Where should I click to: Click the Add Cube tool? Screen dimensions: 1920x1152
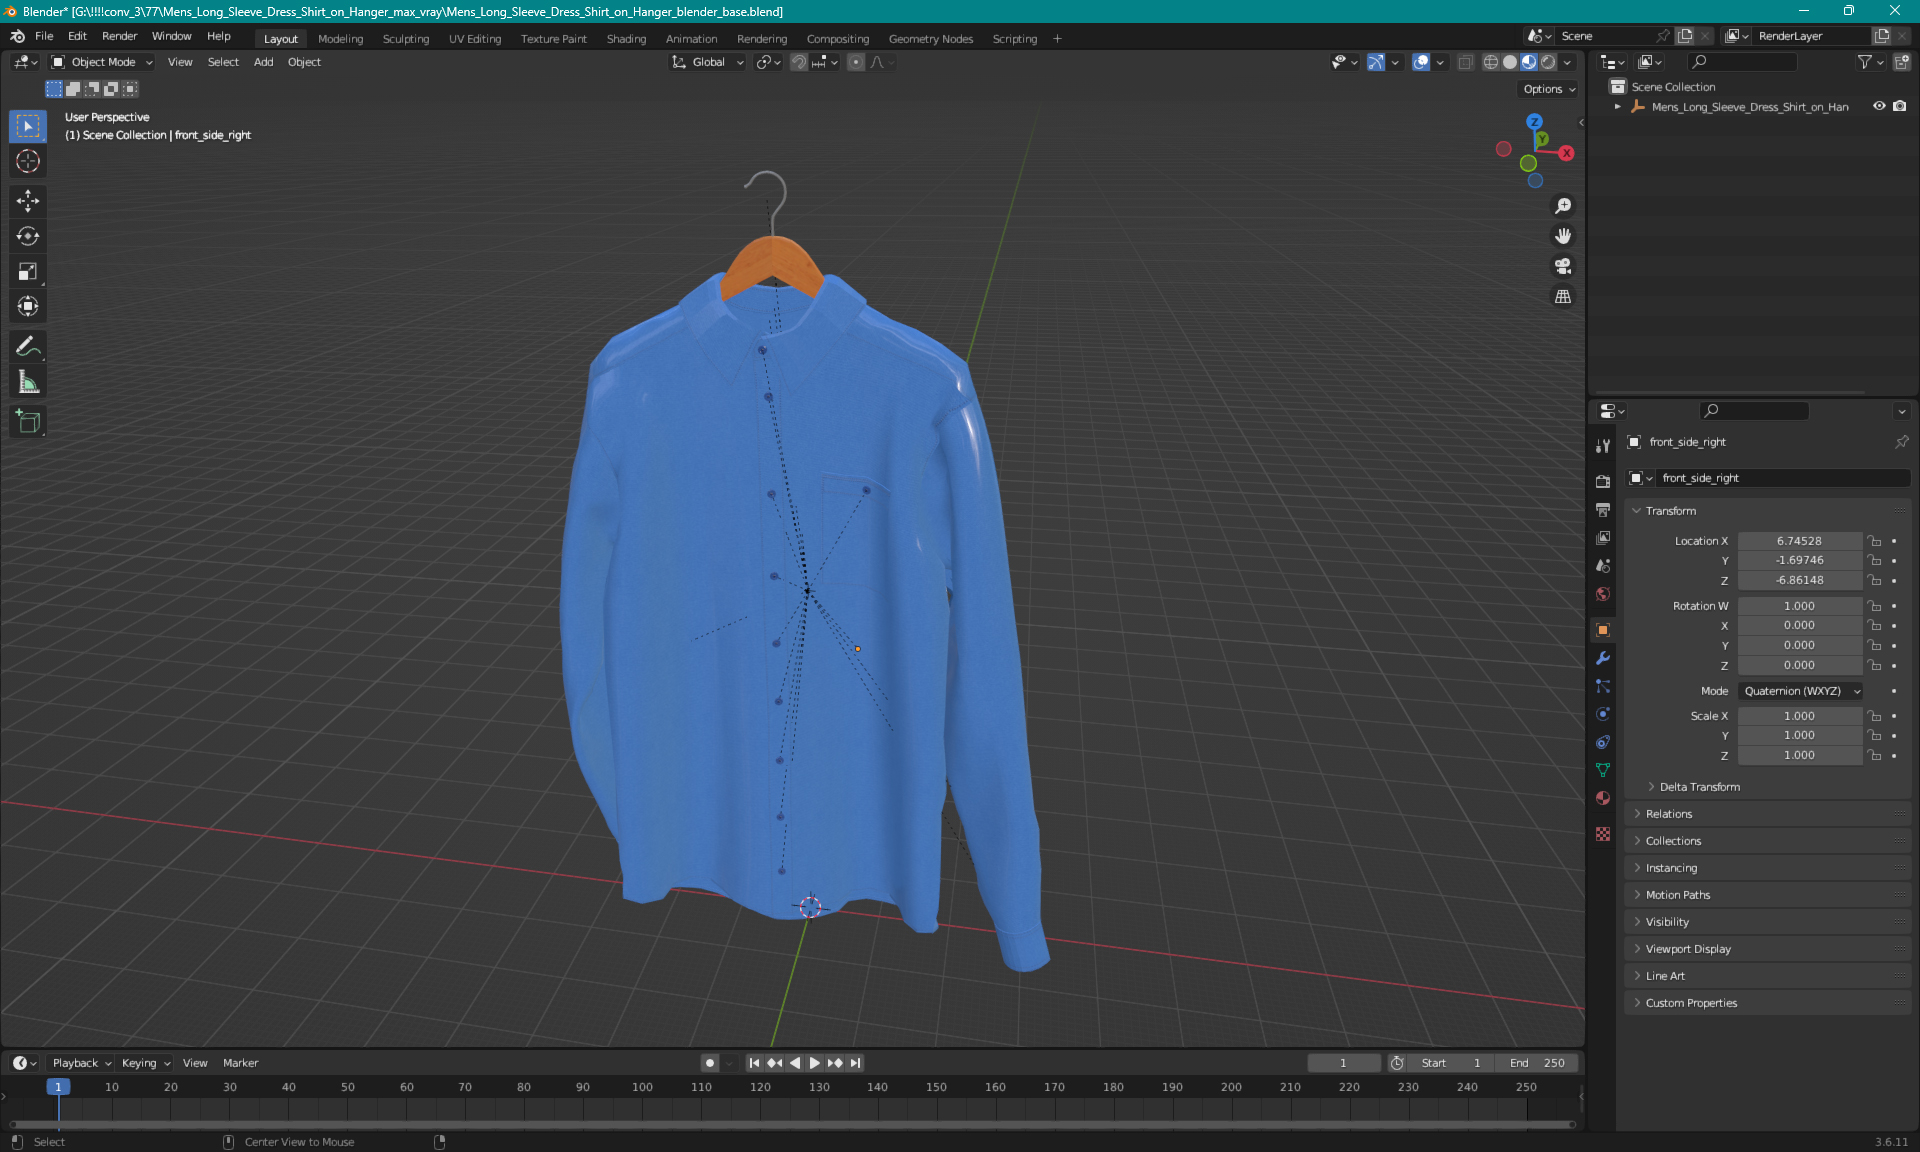(x=28, y=421)
